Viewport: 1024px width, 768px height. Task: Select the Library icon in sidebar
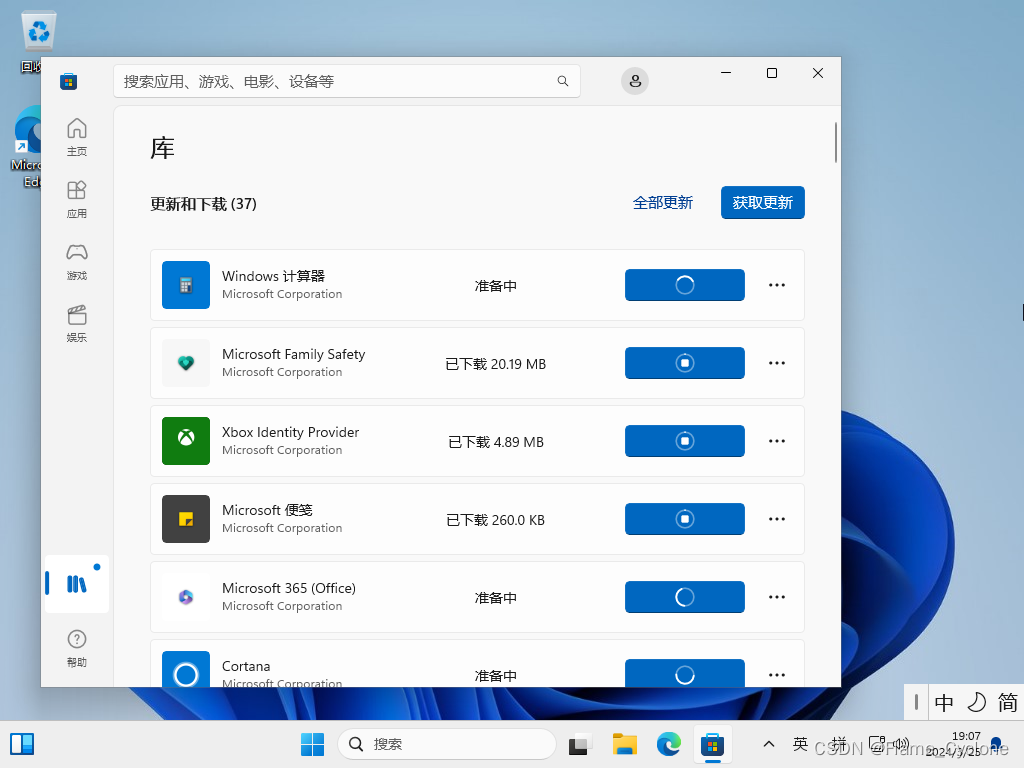point(76,583)
